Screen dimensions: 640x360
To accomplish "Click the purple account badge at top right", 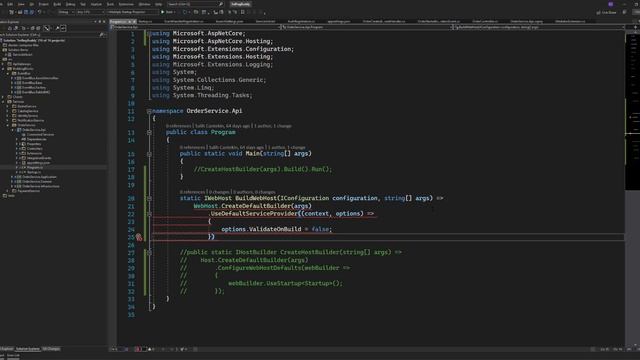I will click(611, 4).
